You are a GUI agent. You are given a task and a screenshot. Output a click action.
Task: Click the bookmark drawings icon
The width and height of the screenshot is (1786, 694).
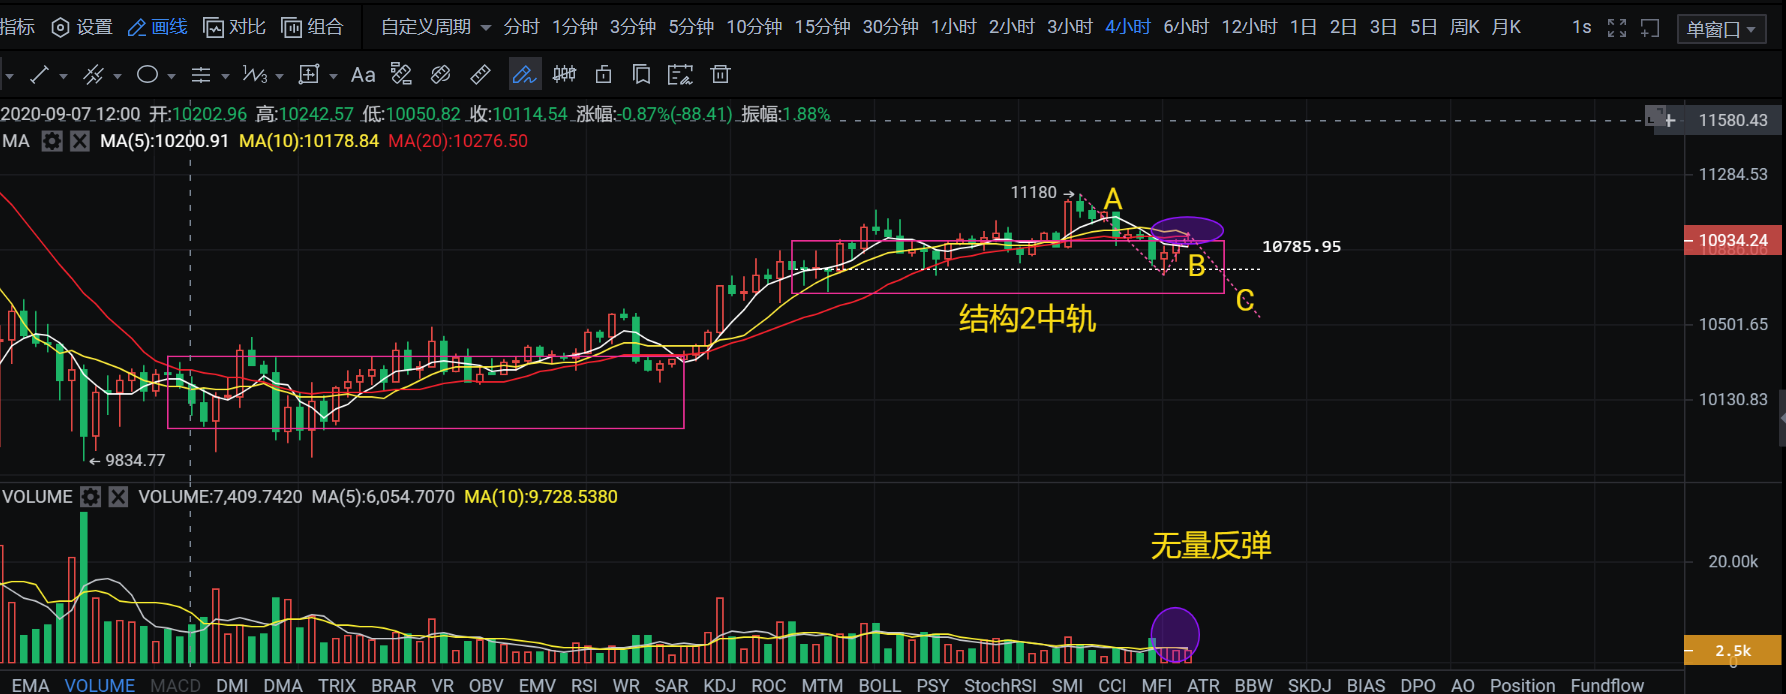[x=641, y=74]
